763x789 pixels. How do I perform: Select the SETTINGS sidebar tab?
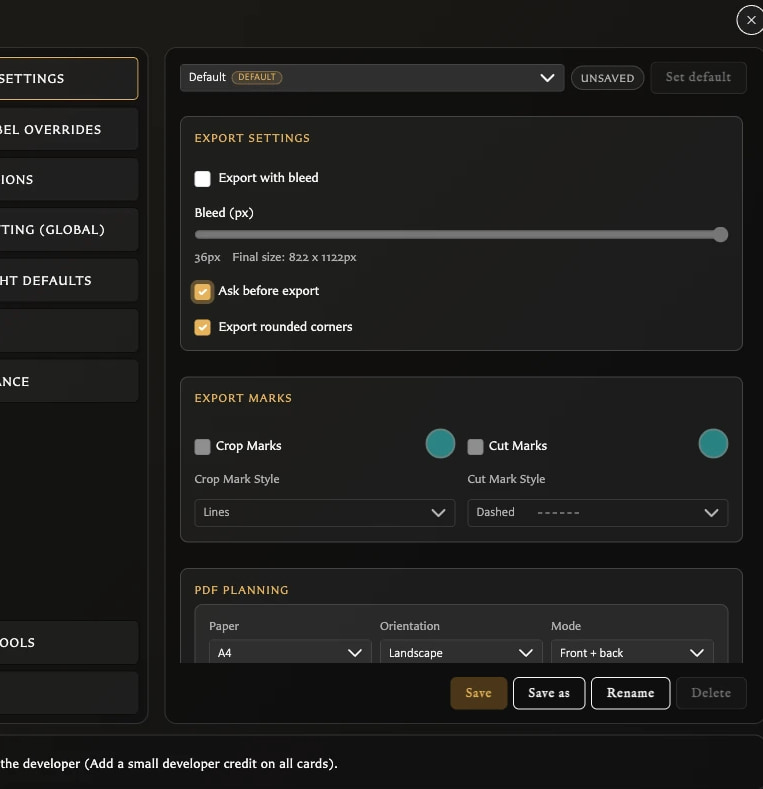(x=68, y=78)
